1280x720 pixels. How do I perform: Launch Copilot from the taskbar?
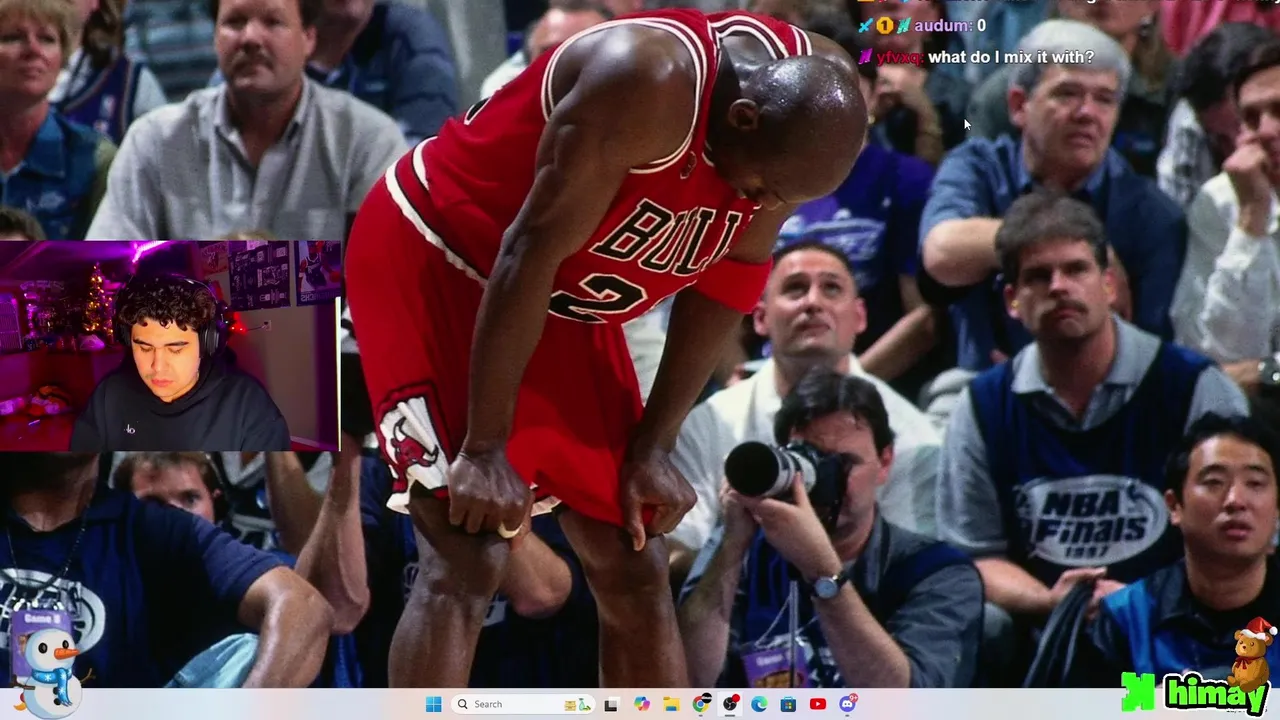coord(641,704)
